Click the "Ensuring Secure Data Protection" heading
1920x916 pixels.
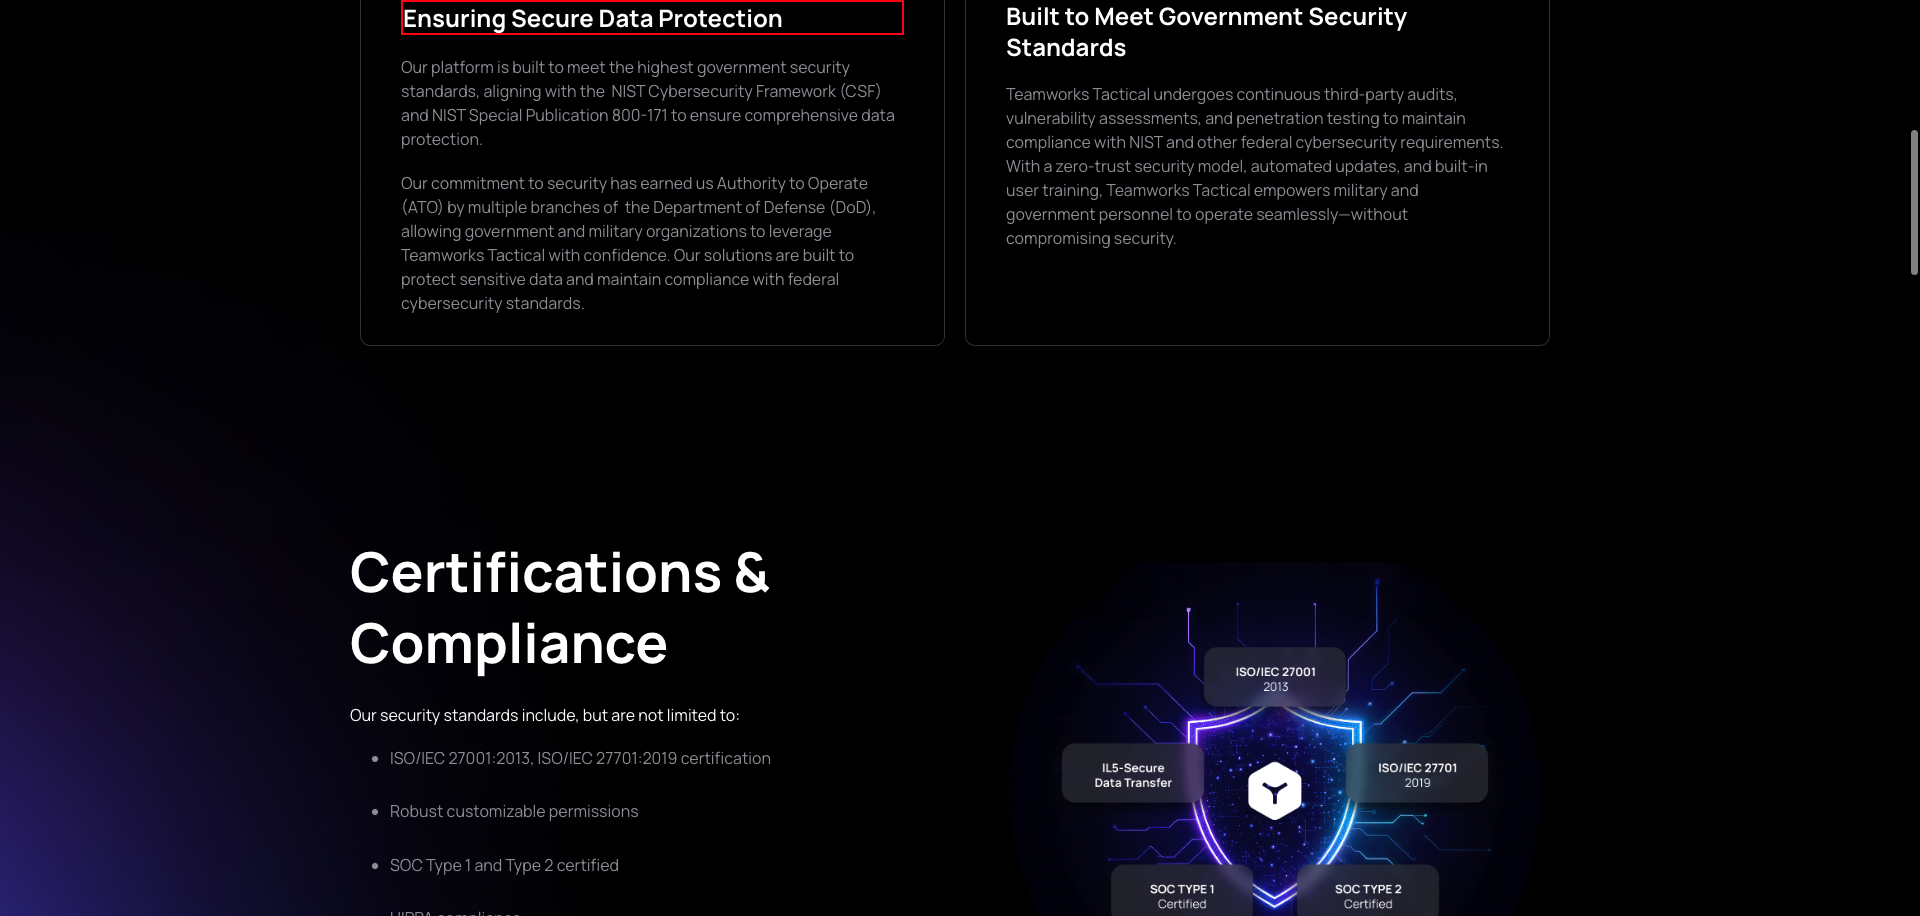pyautogui.click(x=592, y=19)
